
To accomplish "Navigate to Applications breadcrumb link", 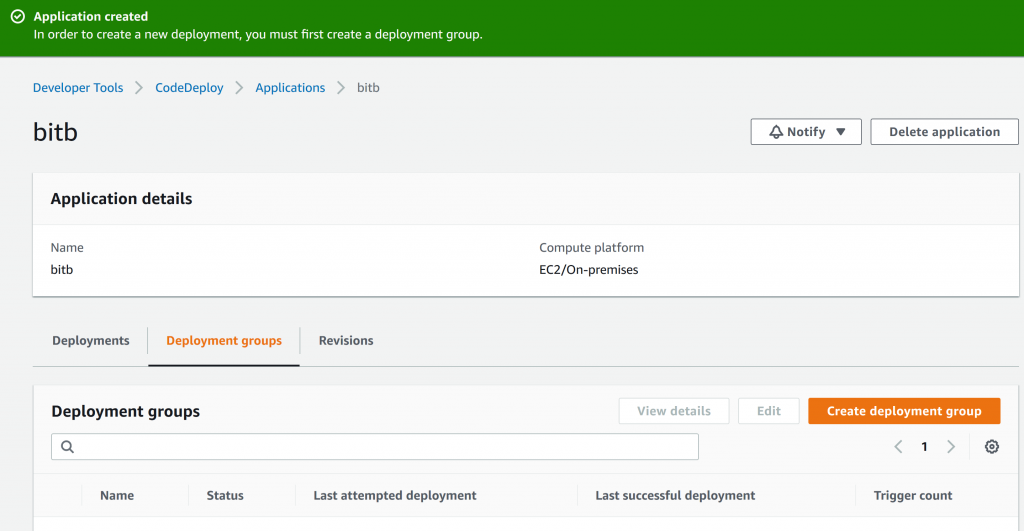I will (290, 88).
